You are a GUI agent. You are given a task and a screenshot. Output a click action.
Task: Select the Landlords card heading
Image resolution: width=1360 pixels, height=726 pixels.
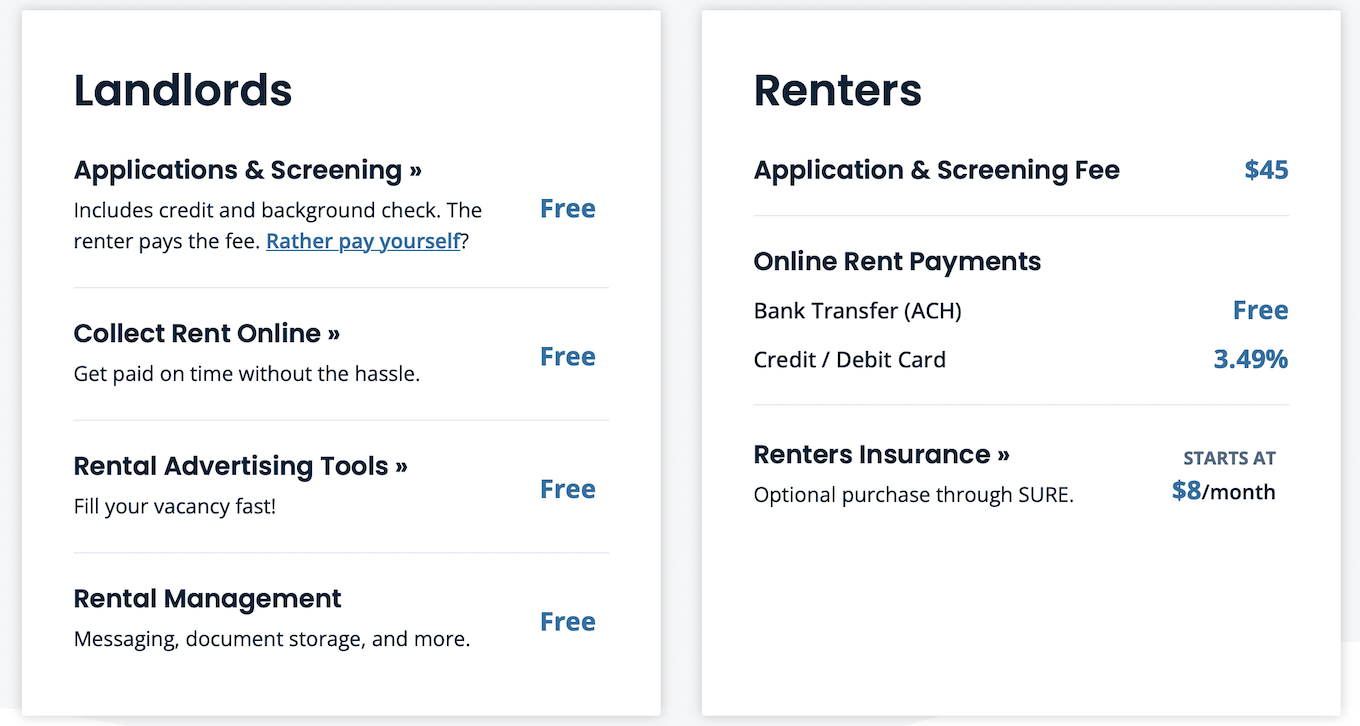[x=183, y=90]
